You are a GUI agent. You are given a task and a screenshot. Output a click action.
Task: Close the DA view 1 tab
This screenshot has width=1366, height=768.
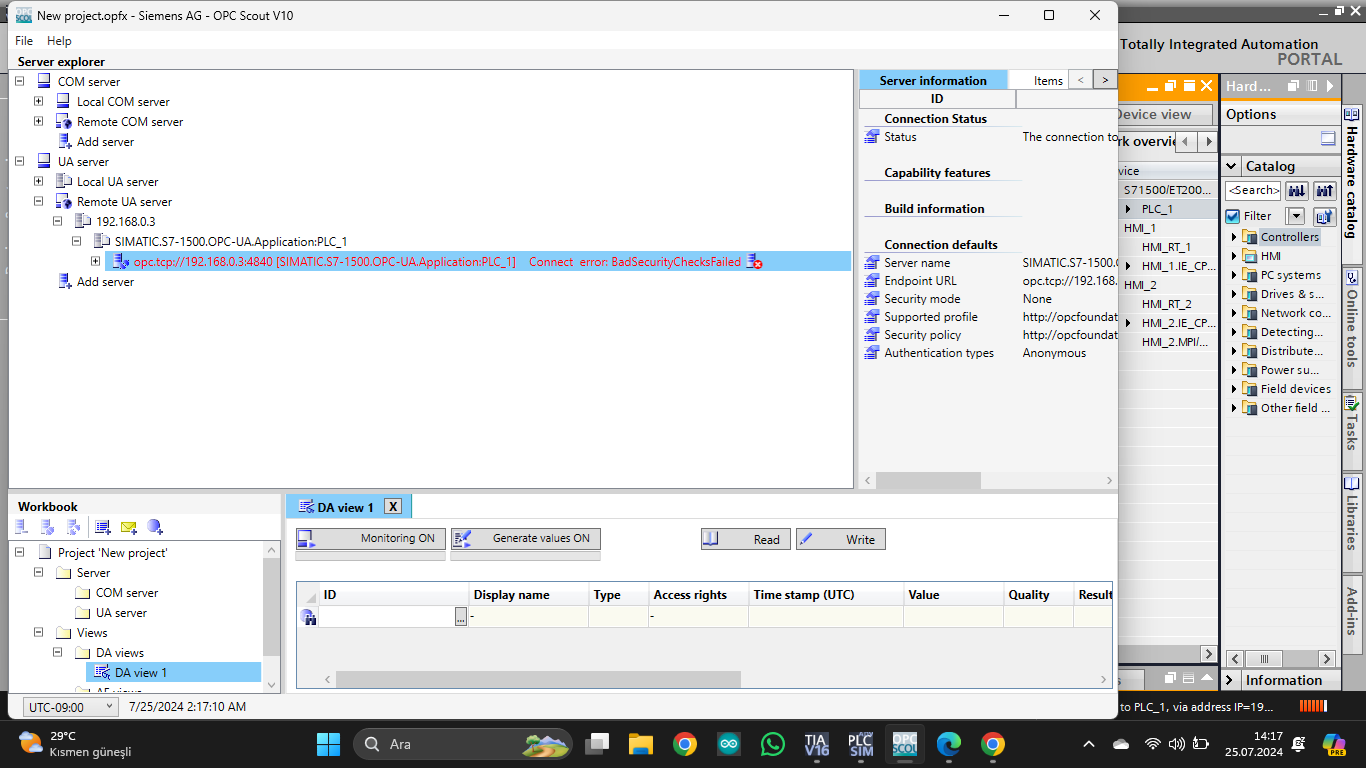coord(393,507)
